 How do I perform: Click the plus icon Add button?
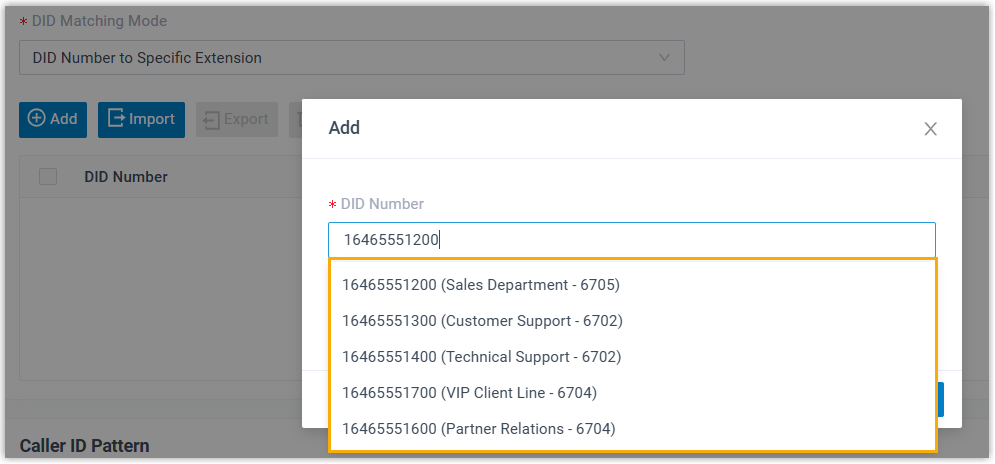point(53,119)
